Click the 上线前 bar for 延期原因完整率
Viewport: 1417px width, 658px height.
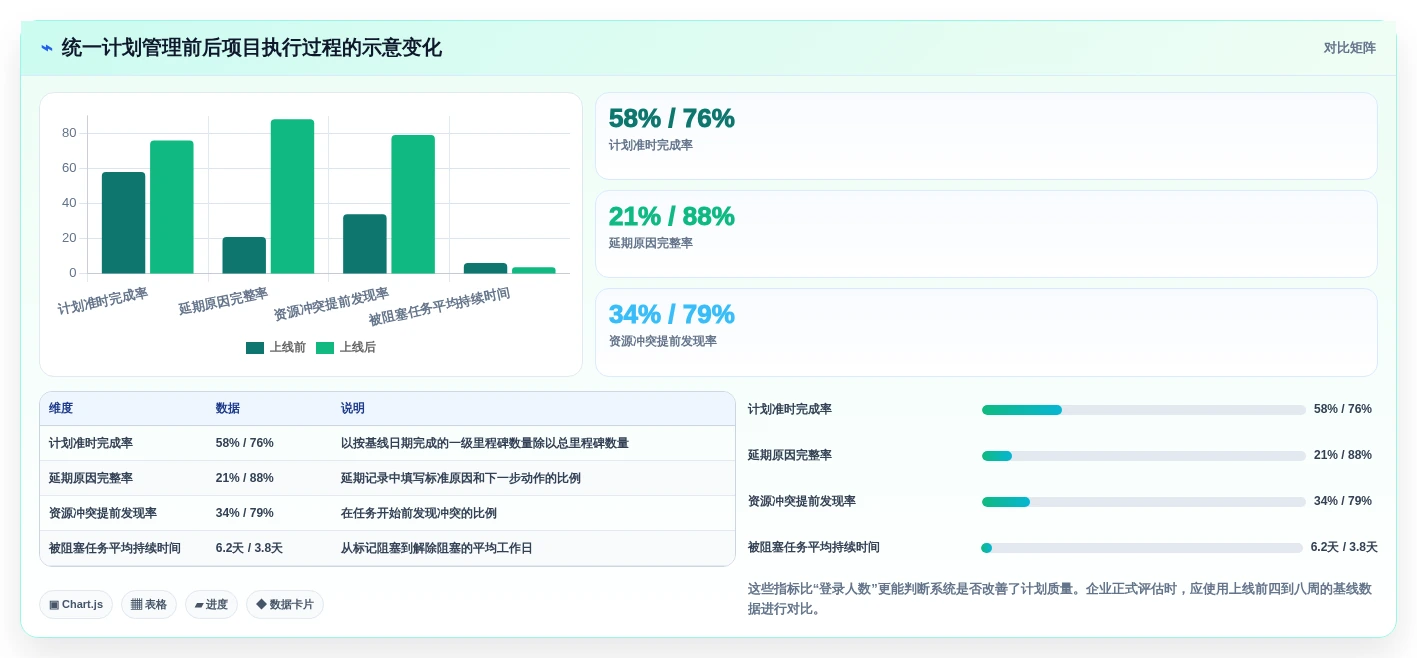coord(244,255)
